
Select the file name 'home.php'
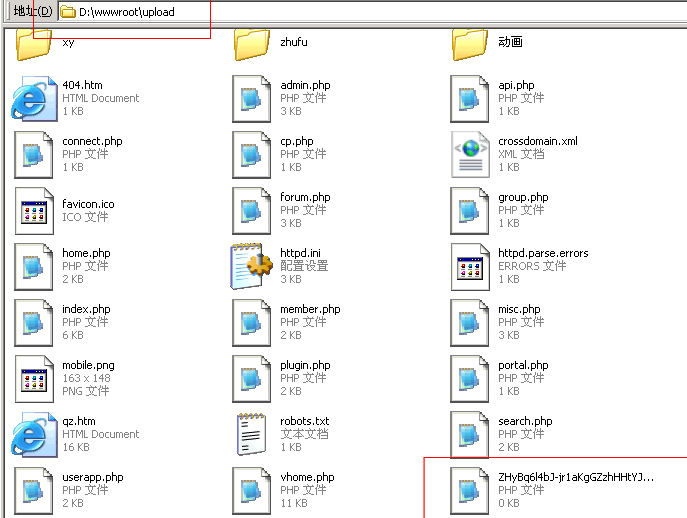(86, 253)
